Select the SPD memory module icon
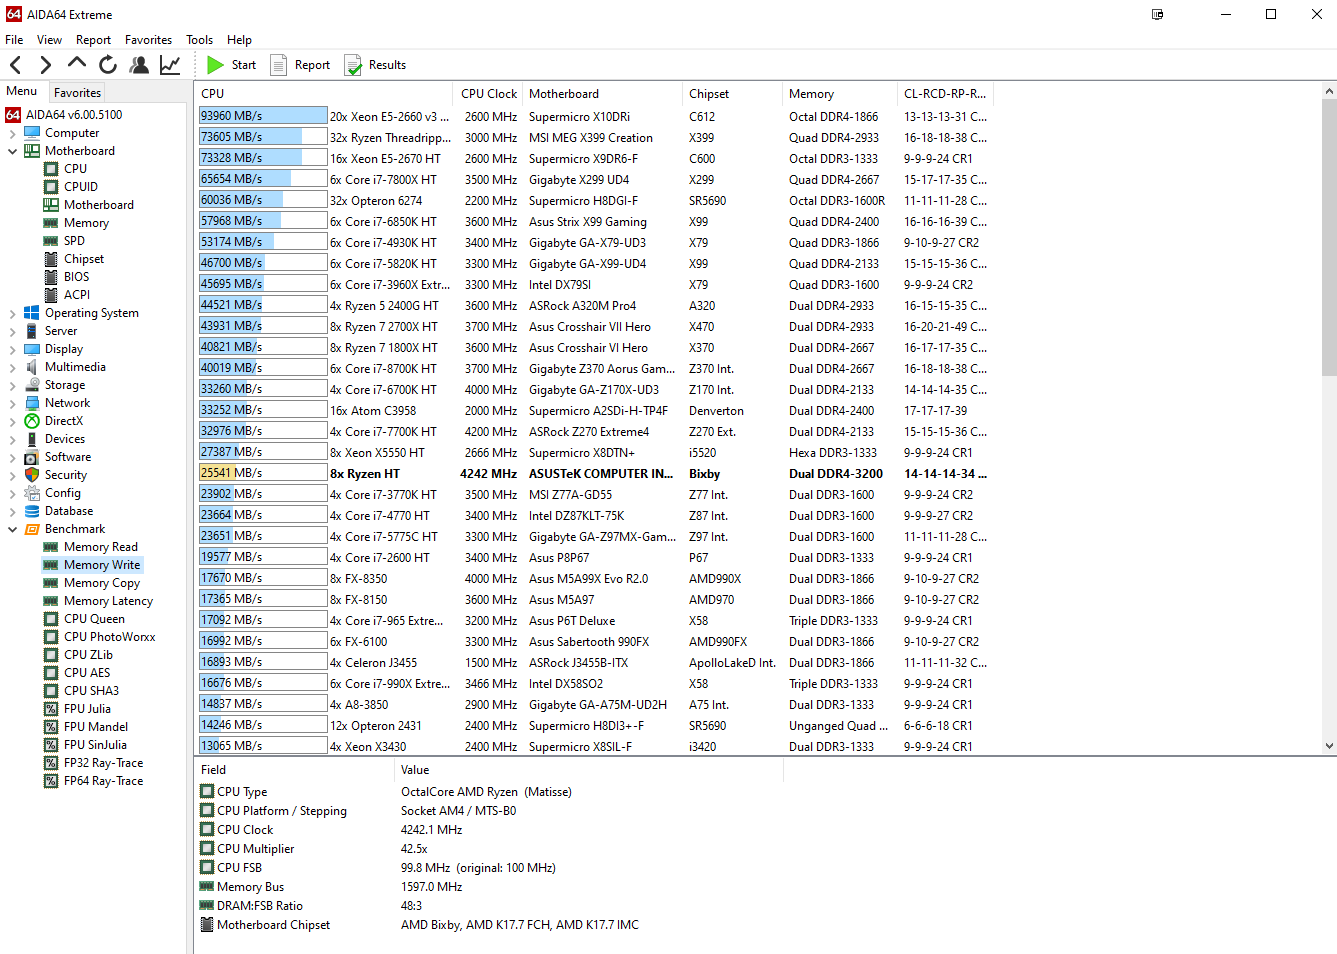The image size is (1337, 954). (51, 241)
